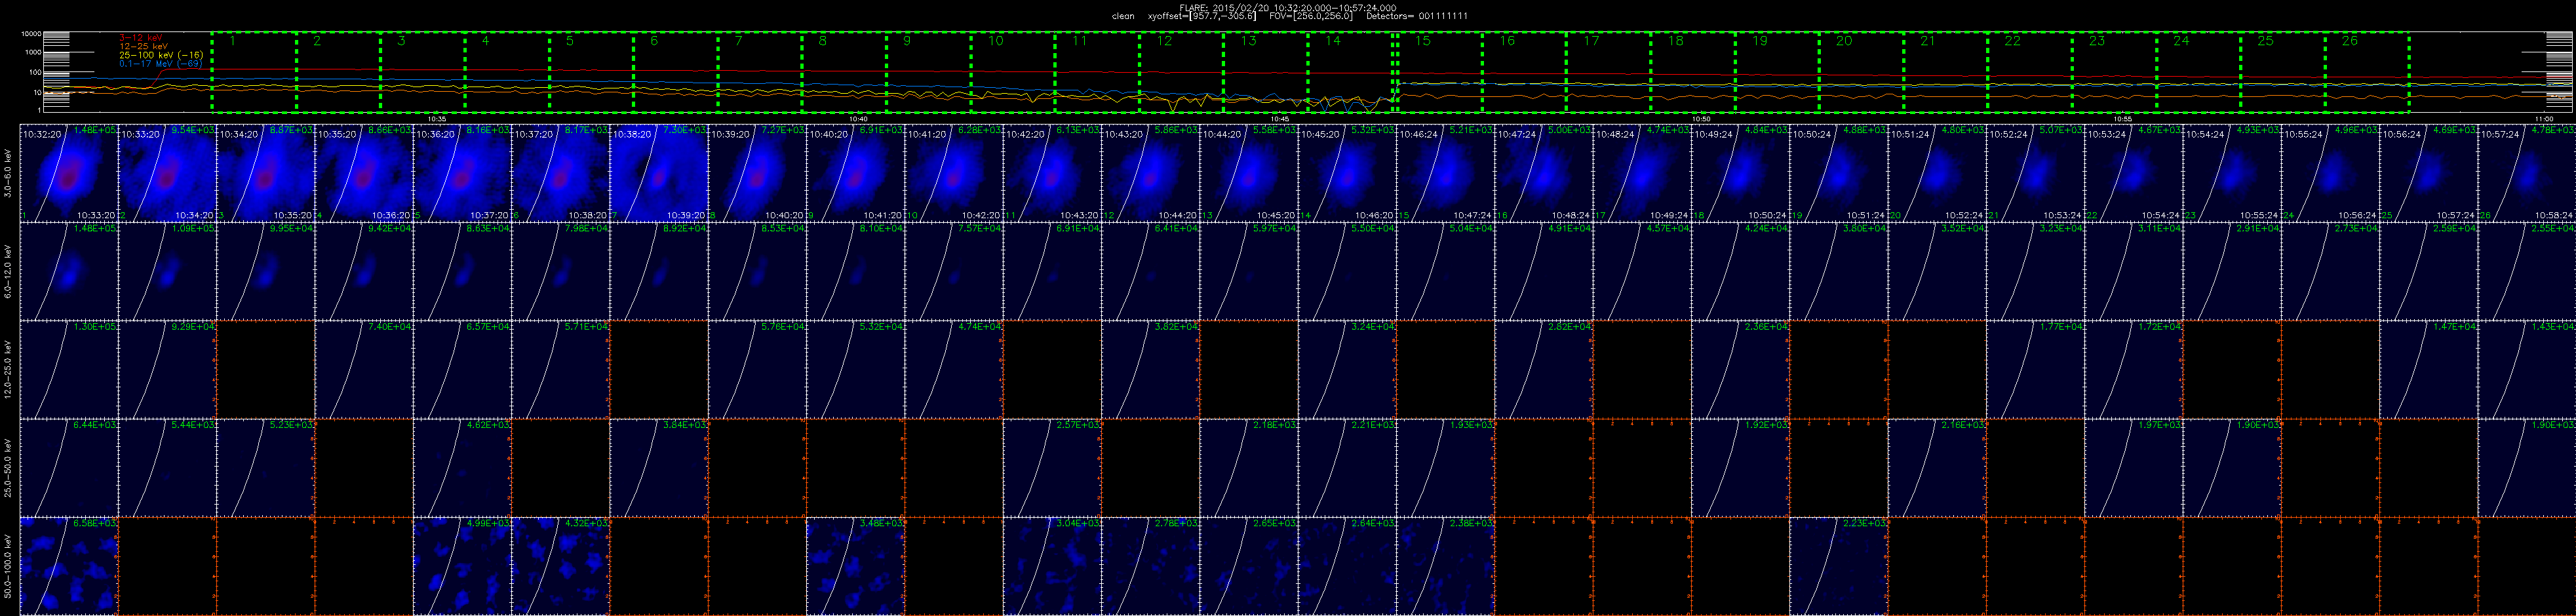Image resolution: width=2576 pixels, height=616 pixels.
Task: Open 12–25 keV image labeled 7.40E+04
Action: point(364,369)
